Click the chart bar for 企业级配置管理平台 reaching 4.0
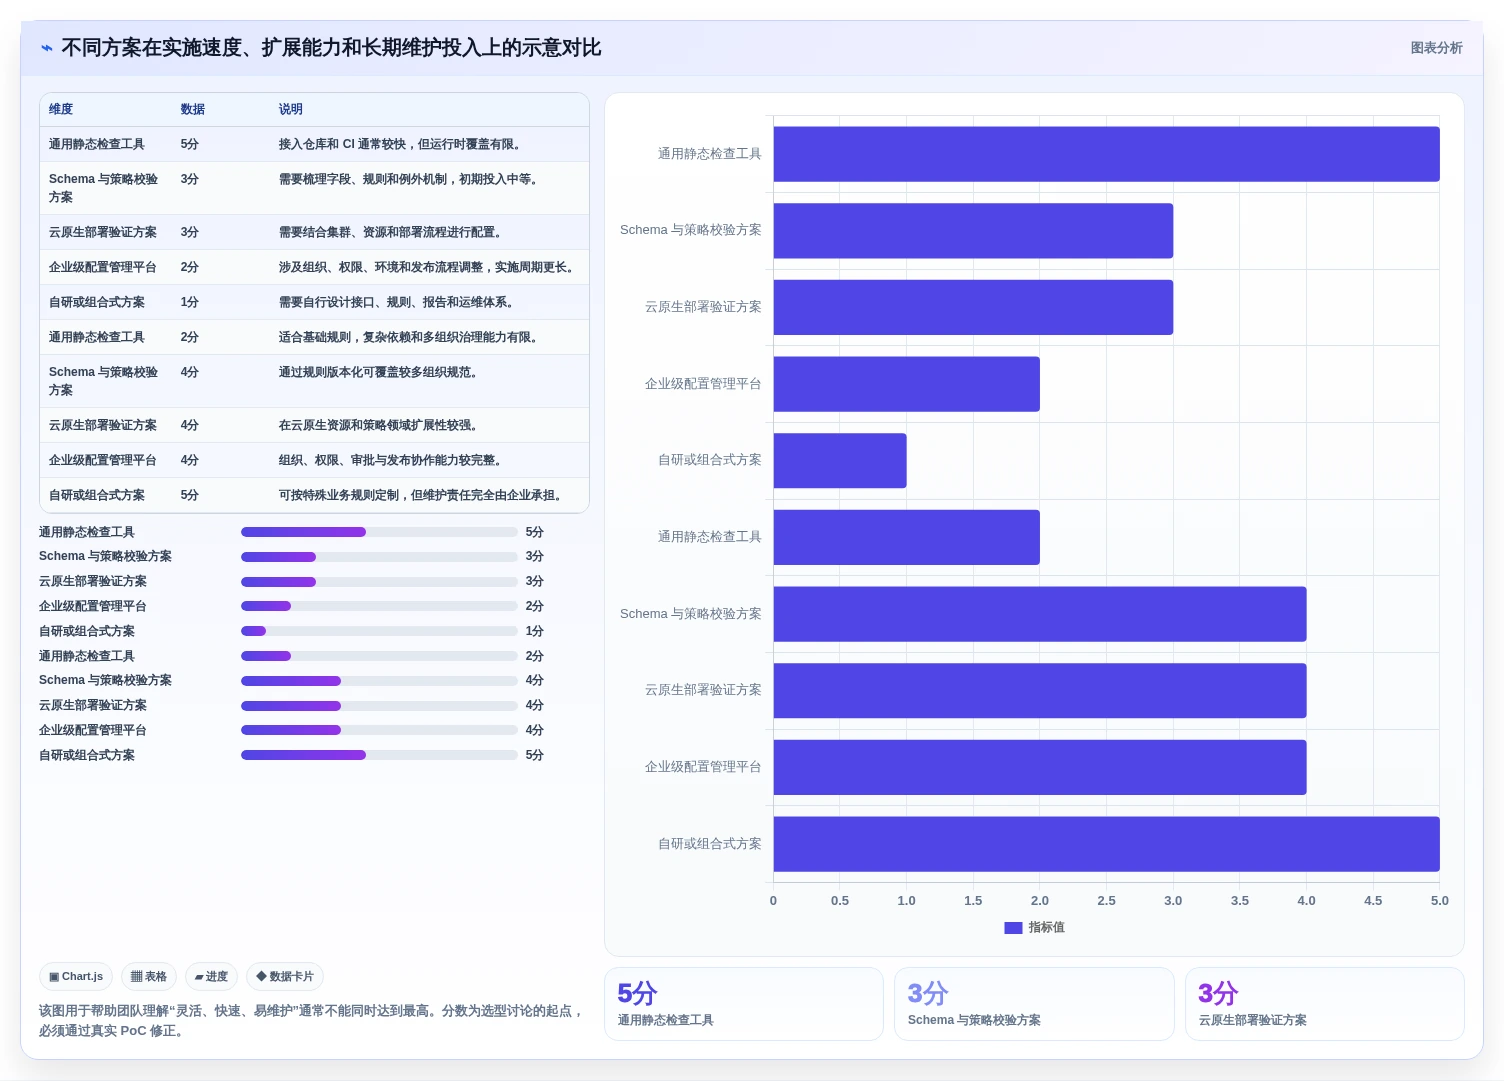Viewport: 1504px width, 1081px height. (x=1040, y=767)
